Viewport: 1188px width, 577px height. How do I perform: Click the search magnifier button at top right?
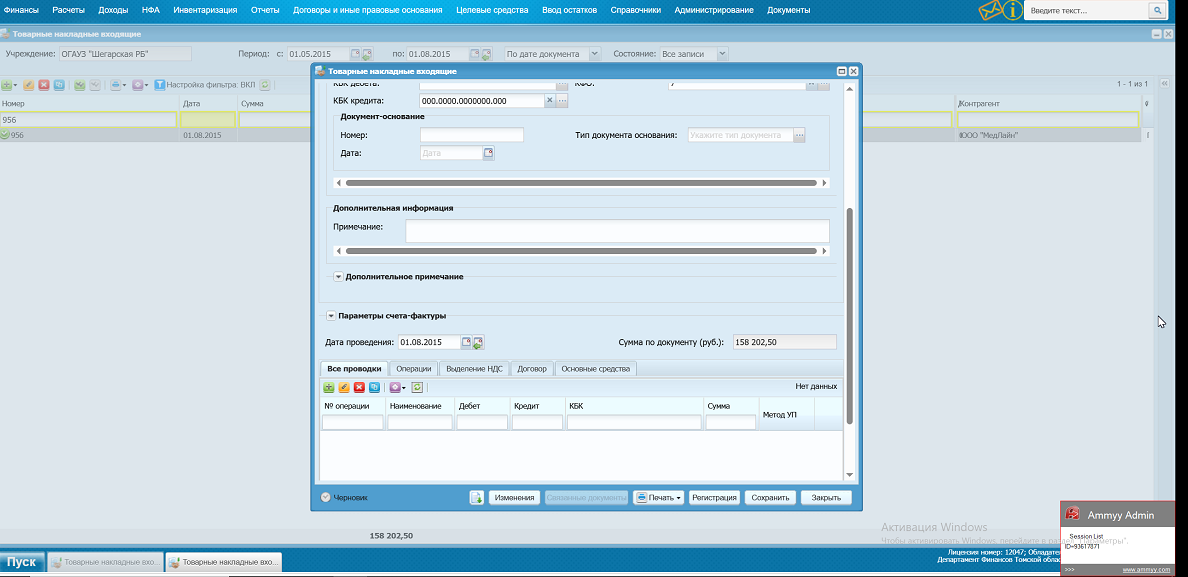(x=1158, y=11)
